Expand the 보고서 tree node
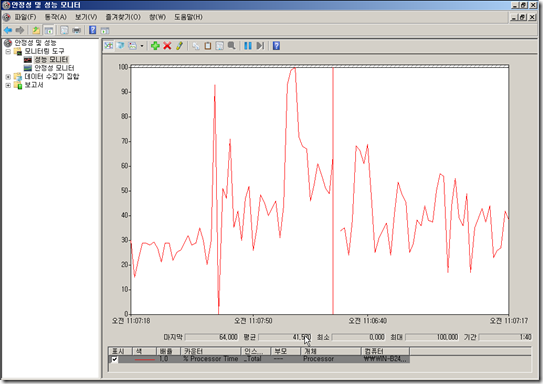Screen dimensions: 543x384 8,85
